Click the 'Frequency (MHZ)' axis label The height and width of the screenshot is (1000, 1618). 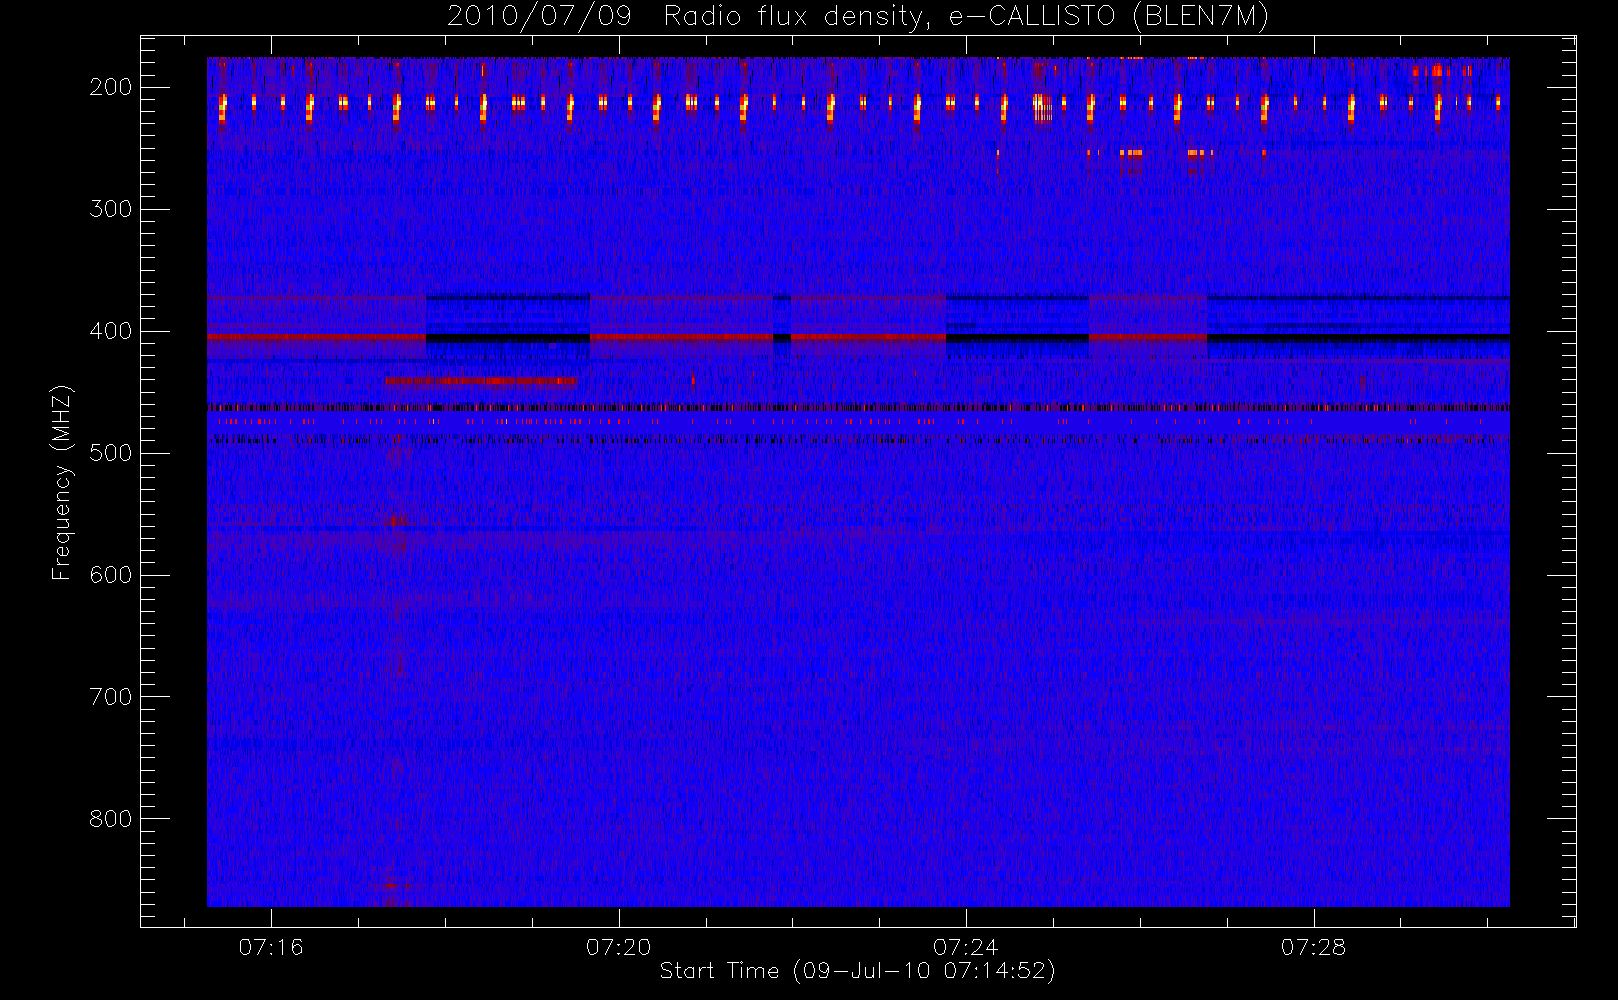pyautogui.click(x=62, y=482)
